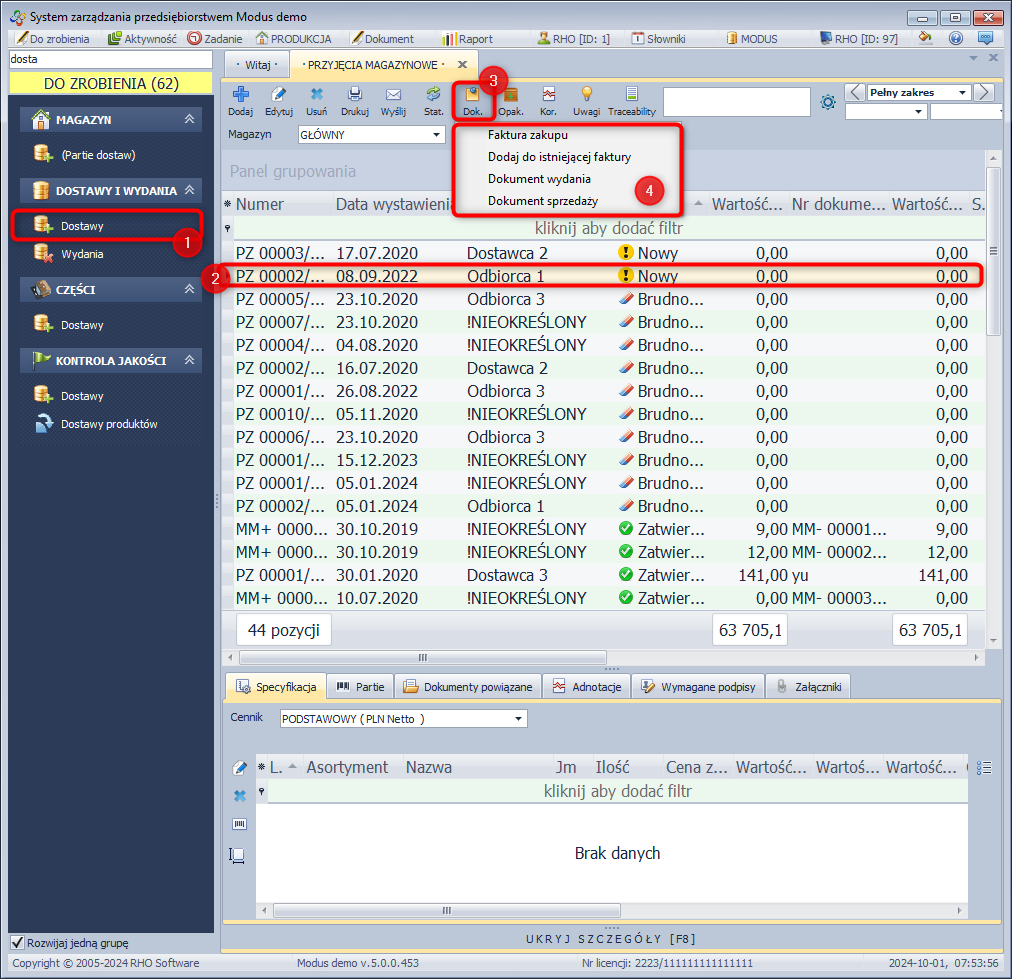1012x979 pixels.
Task: Open the Traceability toolbar icon
Action: pyautogui.click(x=631, y=96)
